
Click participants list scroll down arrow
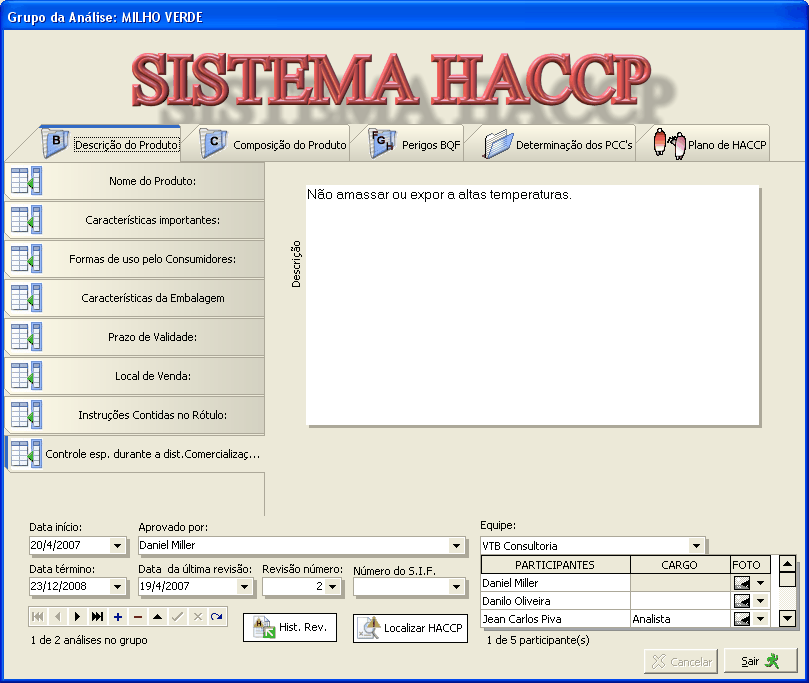(x=787, y=617)
